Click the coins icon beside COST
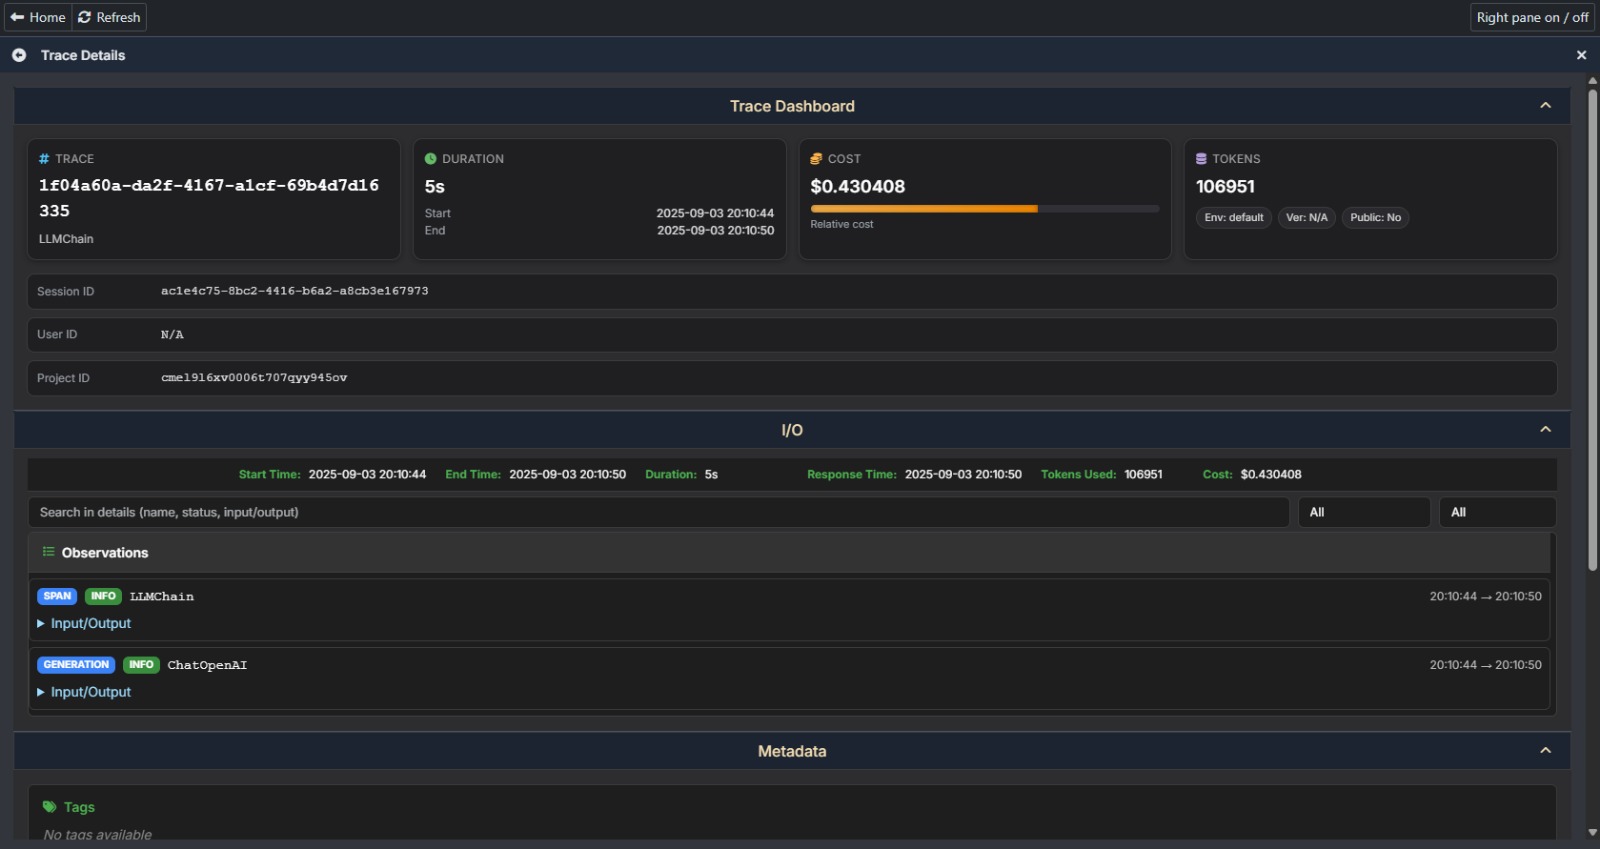Viewport: 1600px width, 849px height. tap(816, 159)
